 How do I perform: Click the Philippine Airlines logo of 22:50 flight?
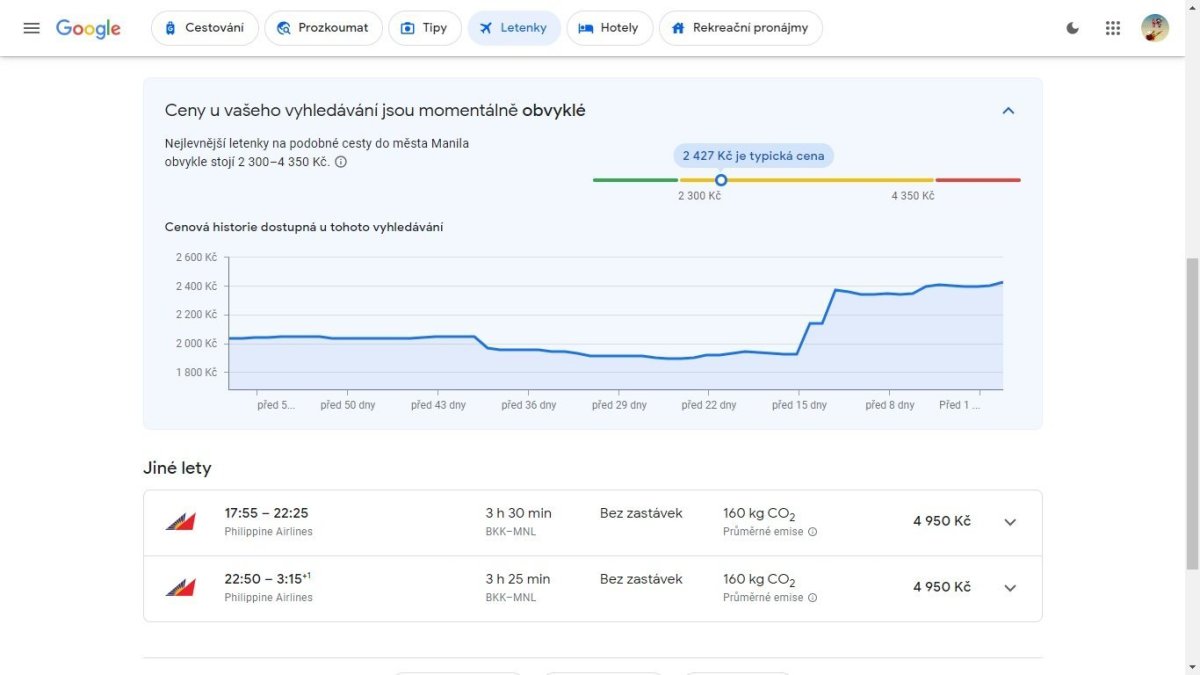181,587
